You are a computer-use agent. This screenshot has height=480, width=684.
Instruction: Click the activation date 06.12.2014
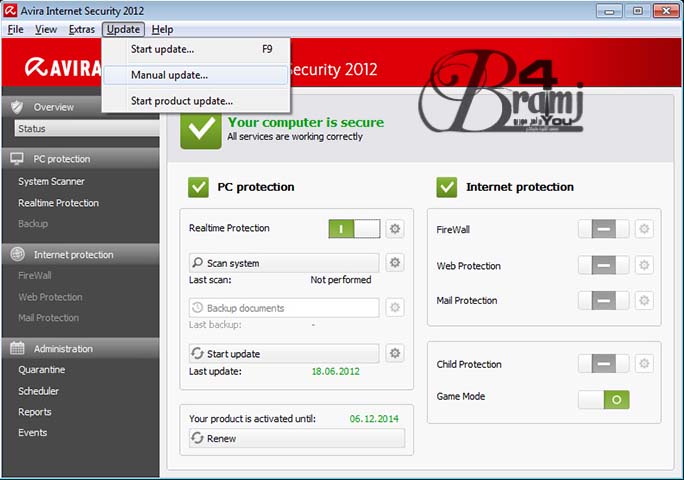click(x=374, y=418)
